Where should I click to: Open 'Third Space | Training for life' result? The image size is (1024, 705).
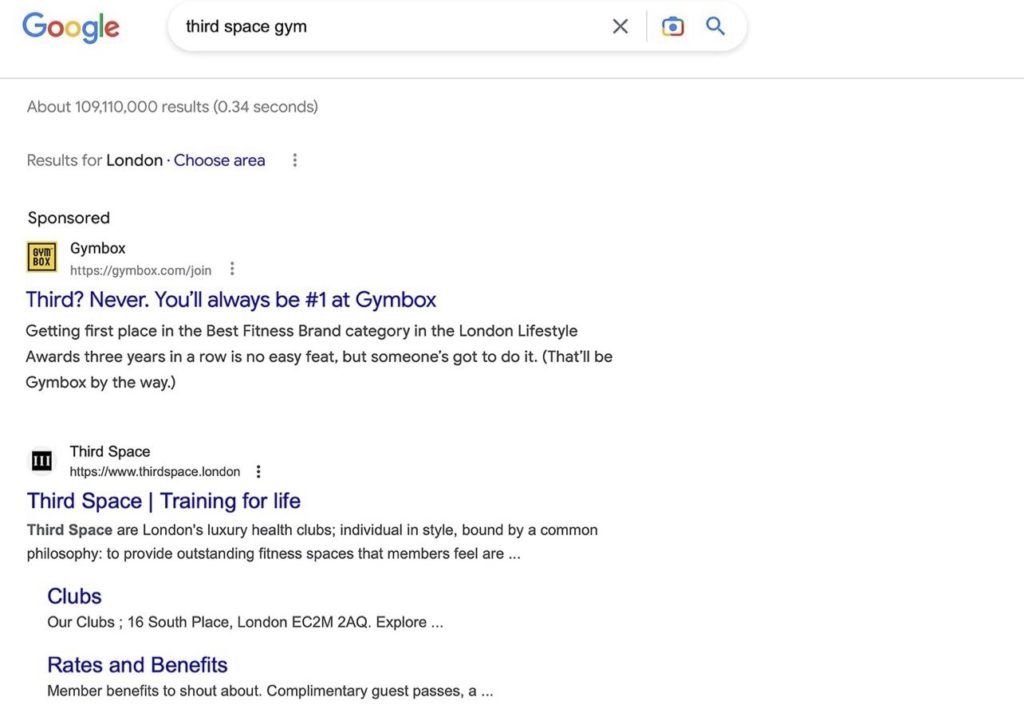pyautogui.click(x=163, y=501)
